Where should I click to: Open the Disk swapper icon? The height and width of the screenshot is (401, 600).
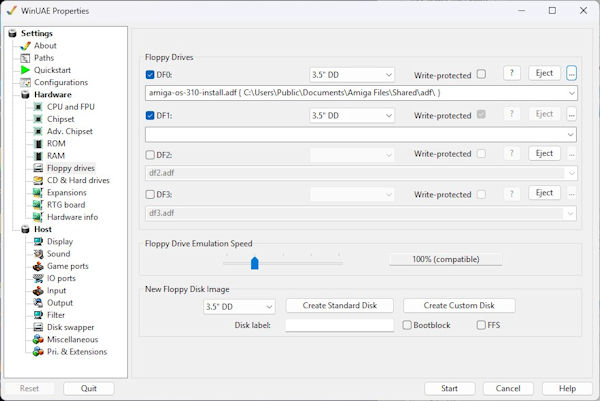pos(38,327)
